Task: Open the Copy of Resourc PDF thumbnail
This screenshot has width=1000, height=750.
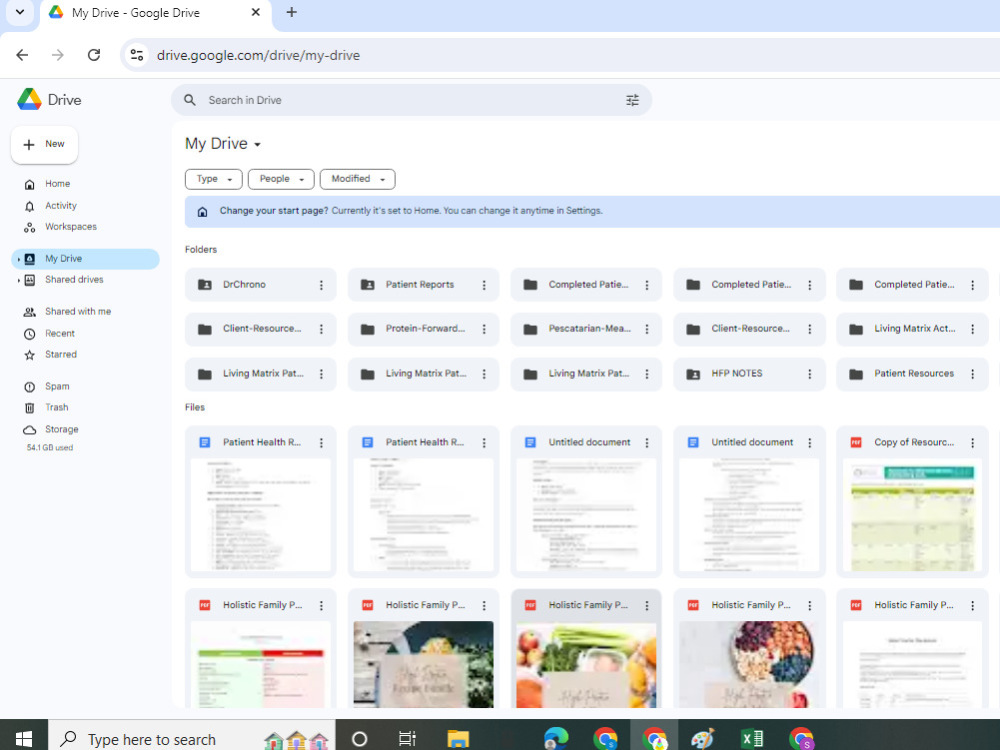Action: click(x=912, y=515)
